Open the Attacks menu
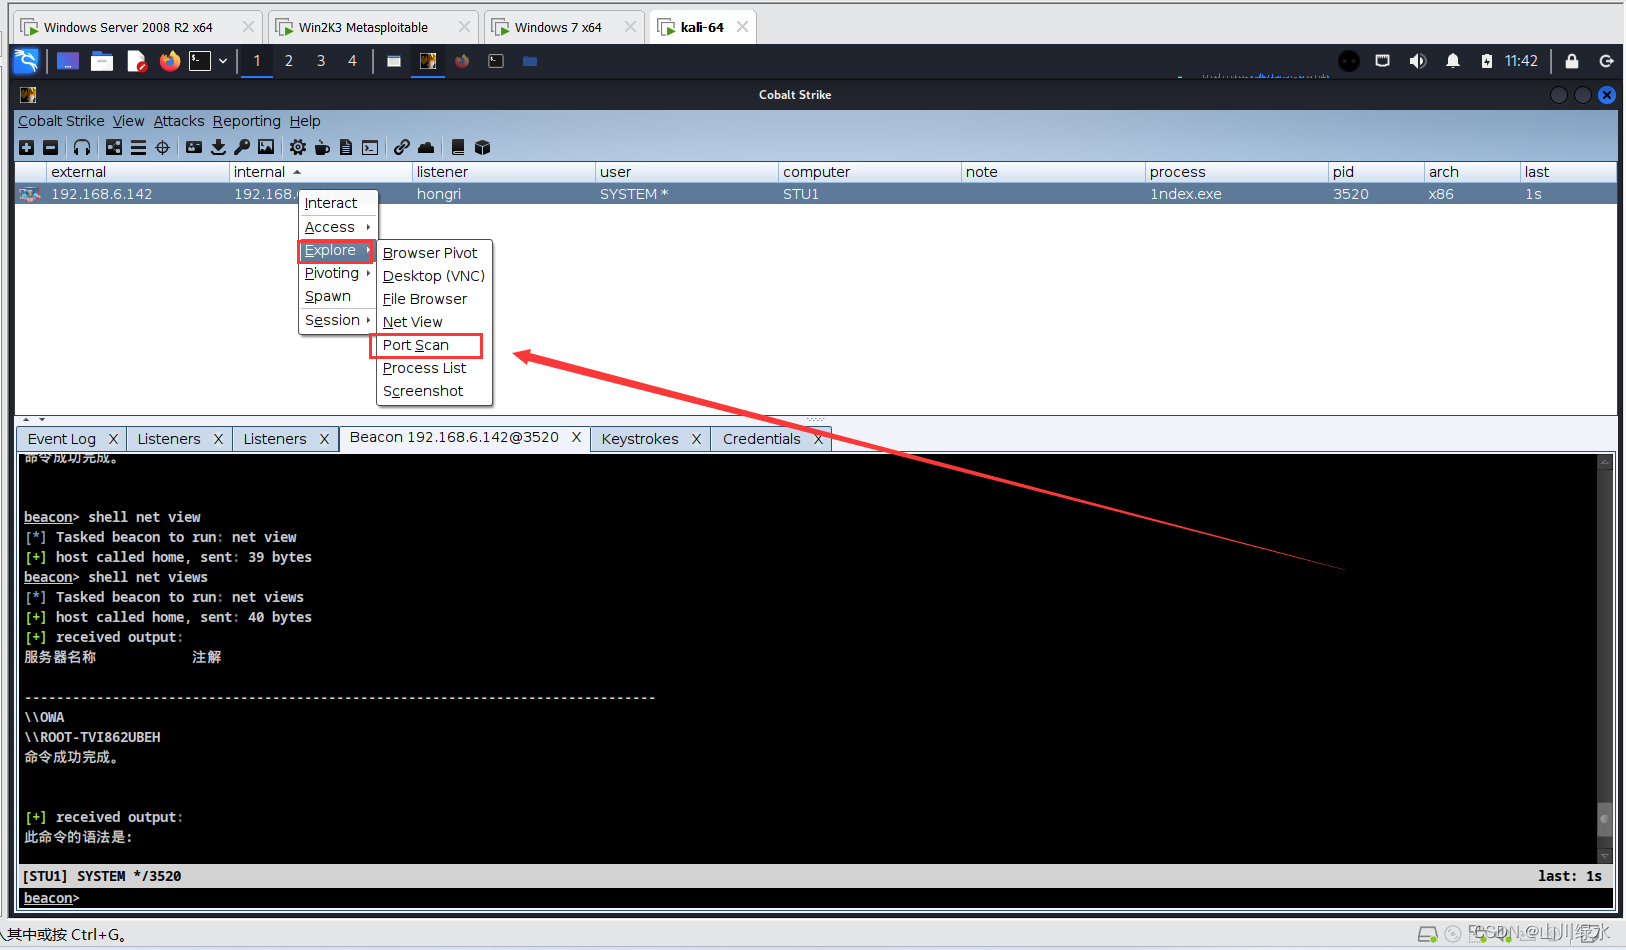The height and width of the screenshot is (950, 1626). [x=179, y=121]
